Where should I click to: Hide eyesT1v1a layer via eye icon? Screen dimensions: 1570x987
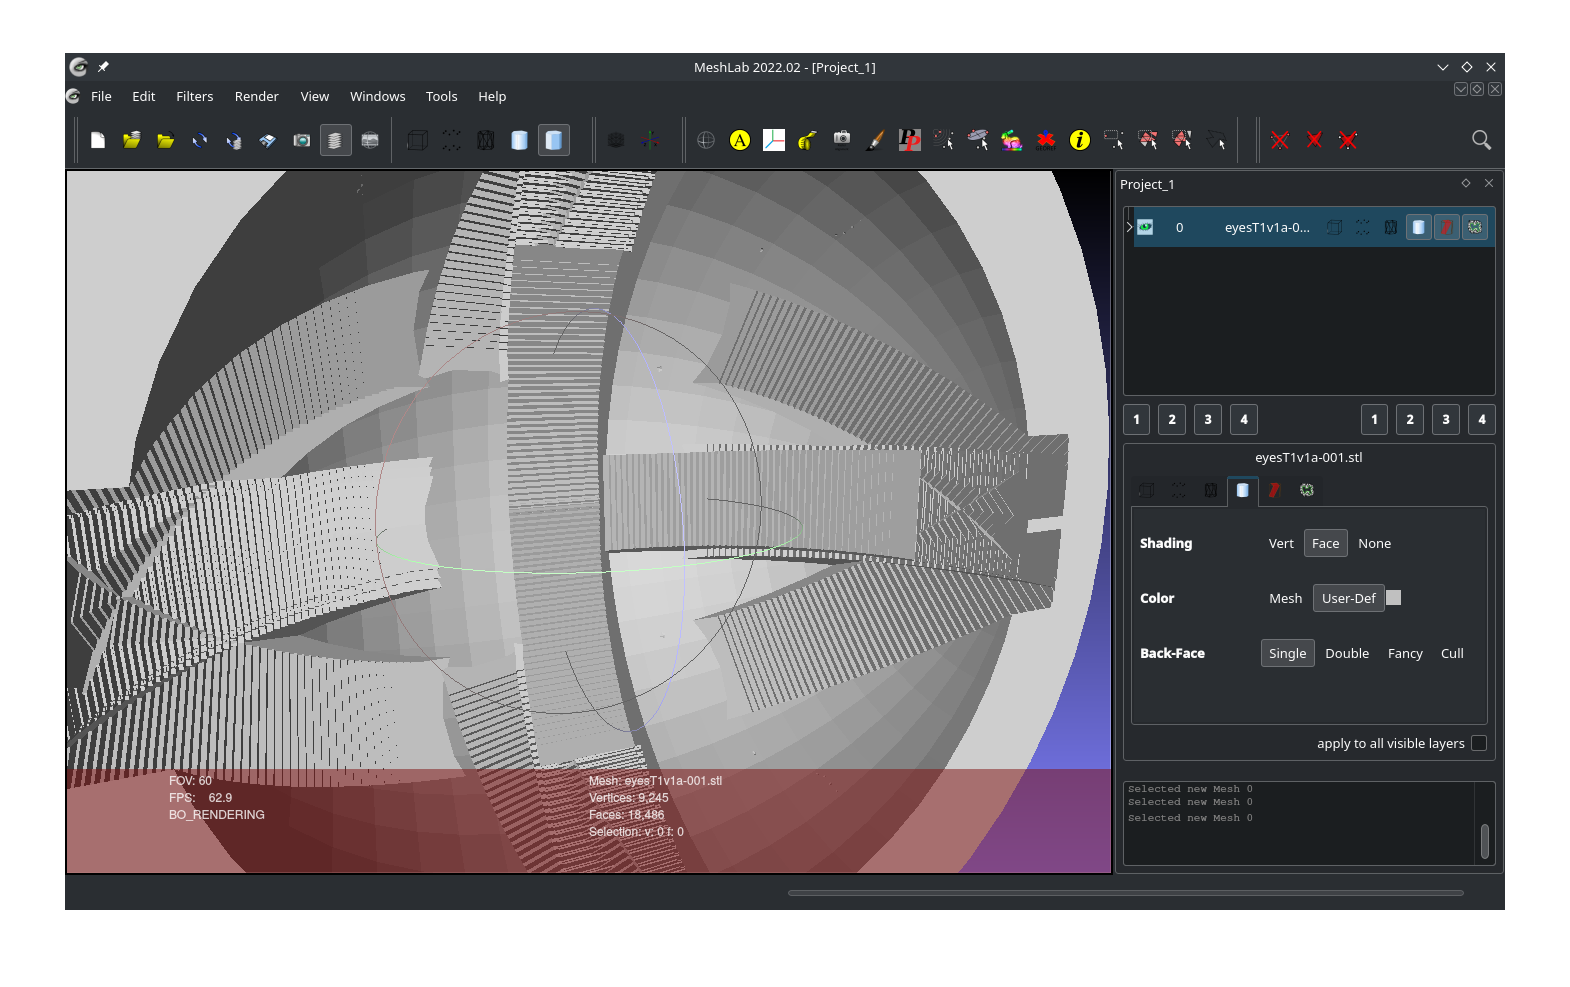(1145, 227)
